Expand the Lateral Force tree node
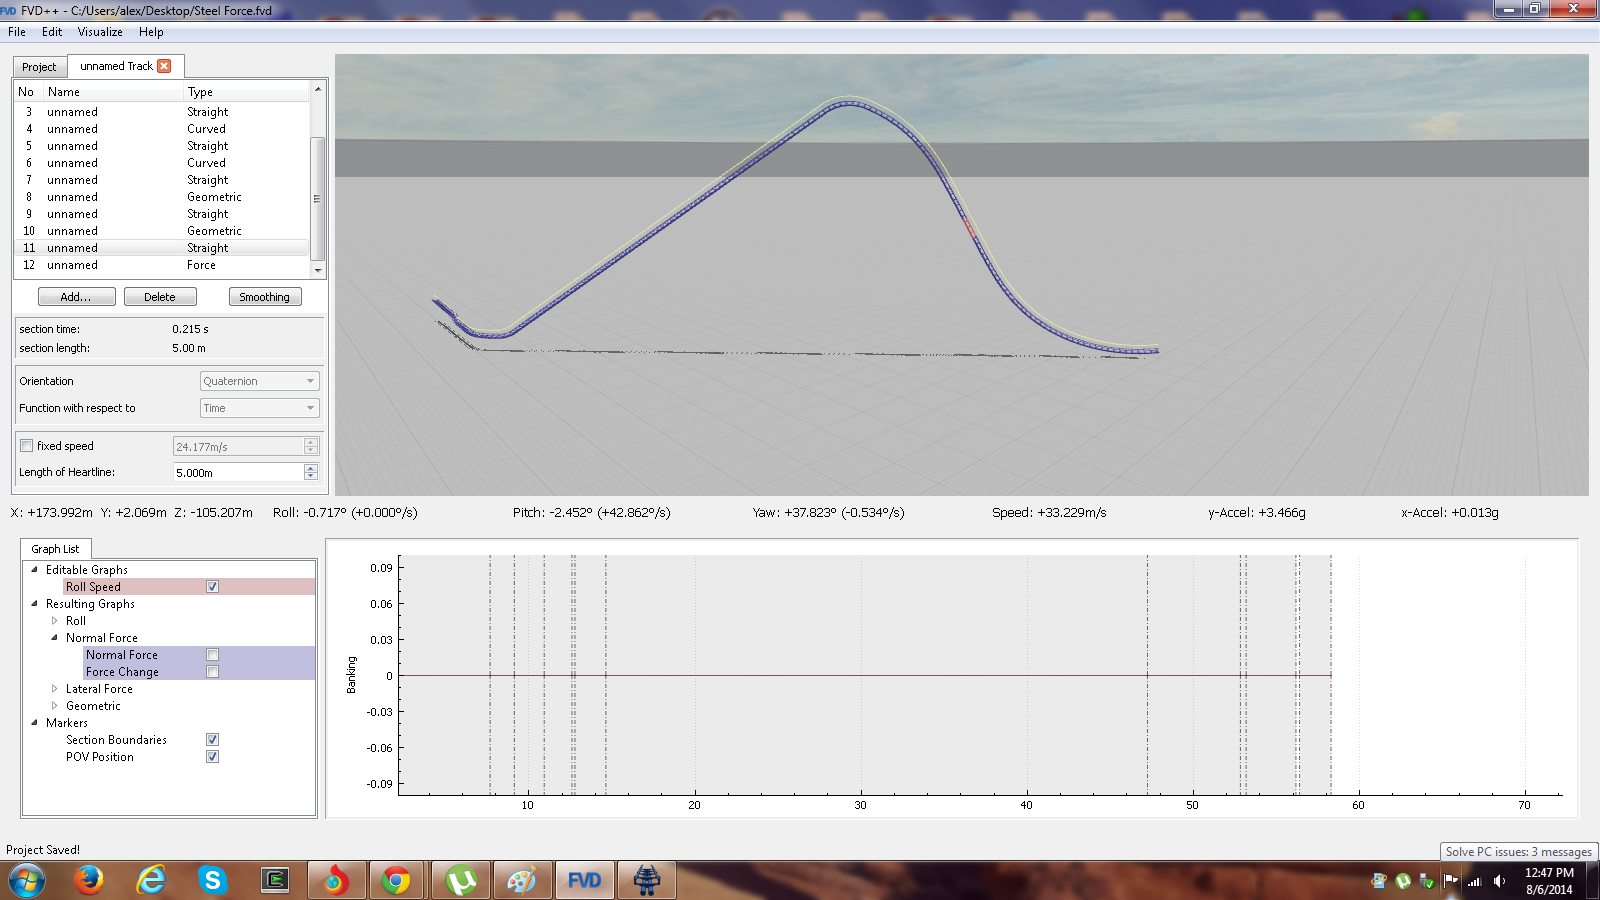 pyautogui.click(x=55, y=689)
